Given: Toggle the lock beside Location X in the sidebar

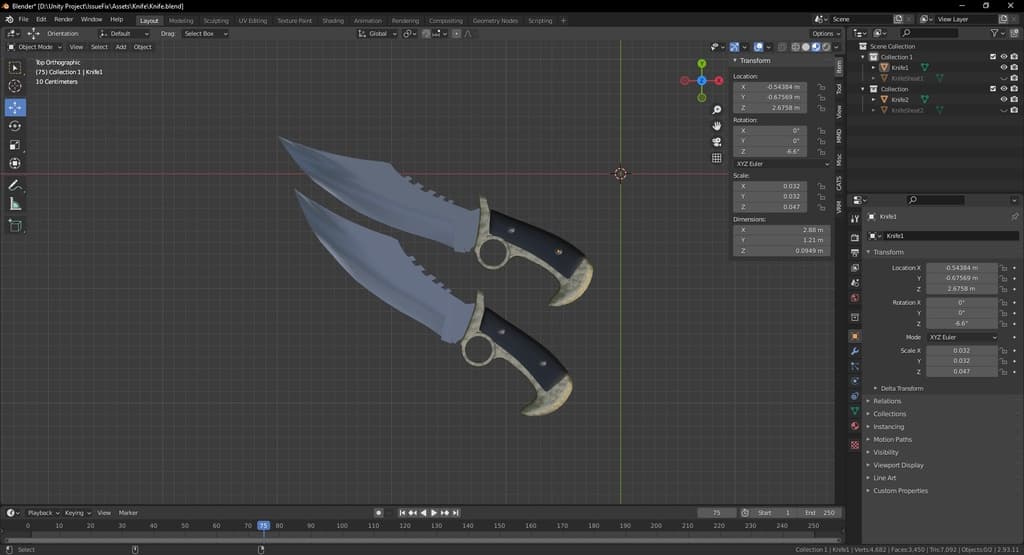Looking at the screenshot, I should (x=821, y=87).
